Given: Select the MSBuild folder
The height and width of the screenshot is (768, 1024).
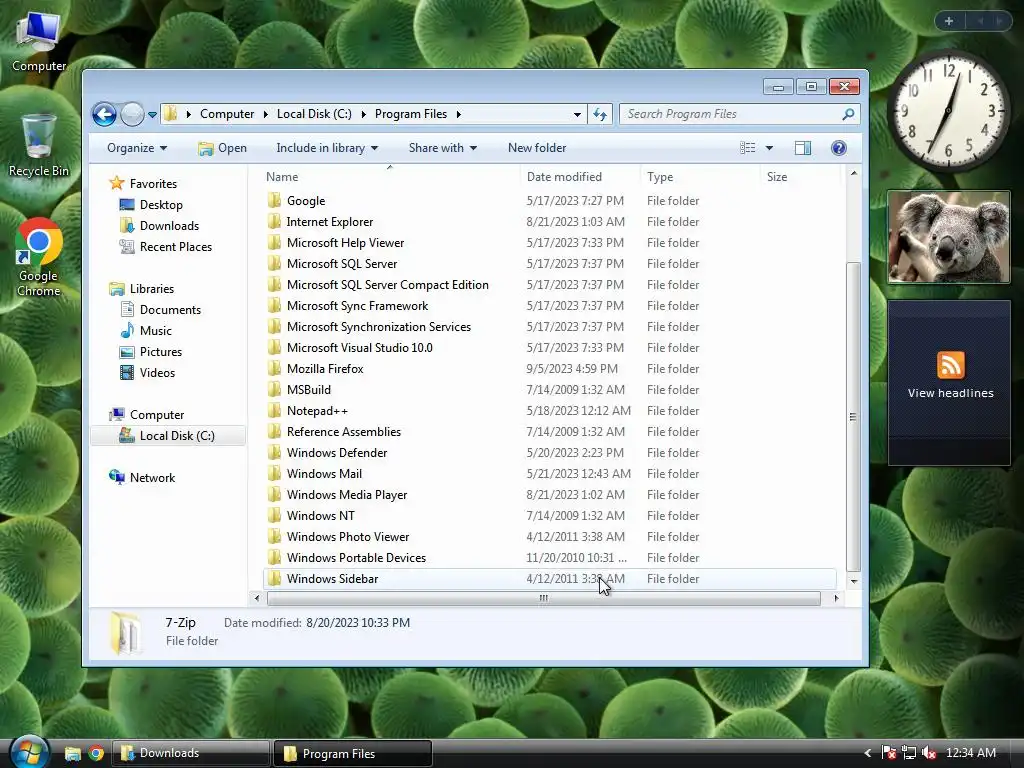Looking at the screenshot, I should 308,389.
